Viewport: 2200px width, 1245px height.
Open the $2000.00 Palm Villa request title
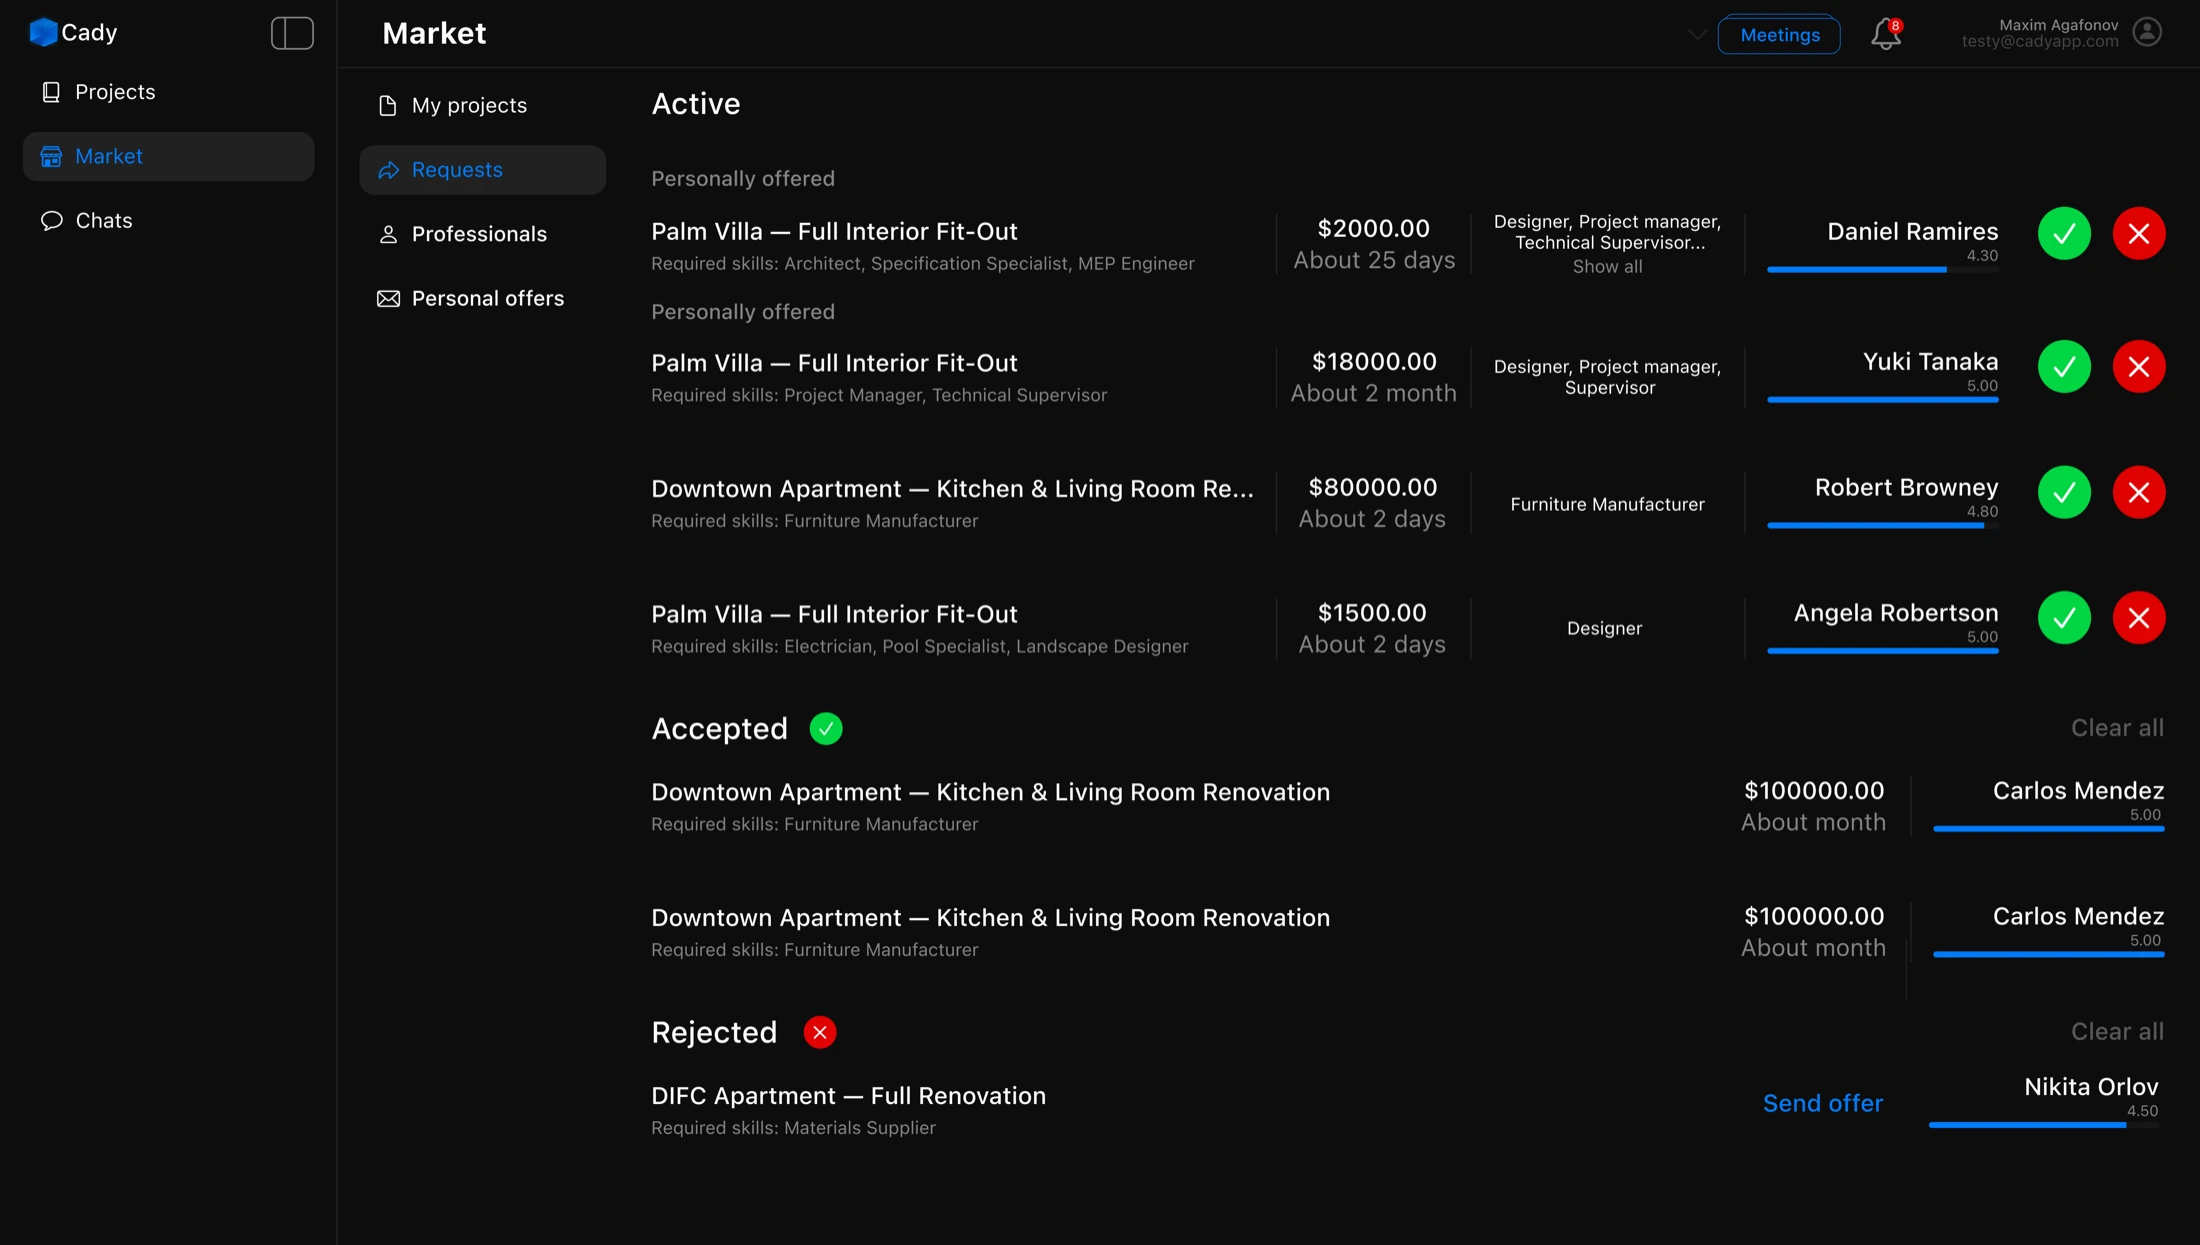[834, 231]
